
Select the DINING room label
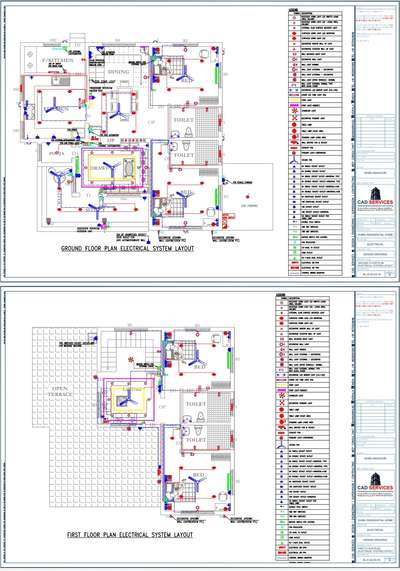point(118,72)
